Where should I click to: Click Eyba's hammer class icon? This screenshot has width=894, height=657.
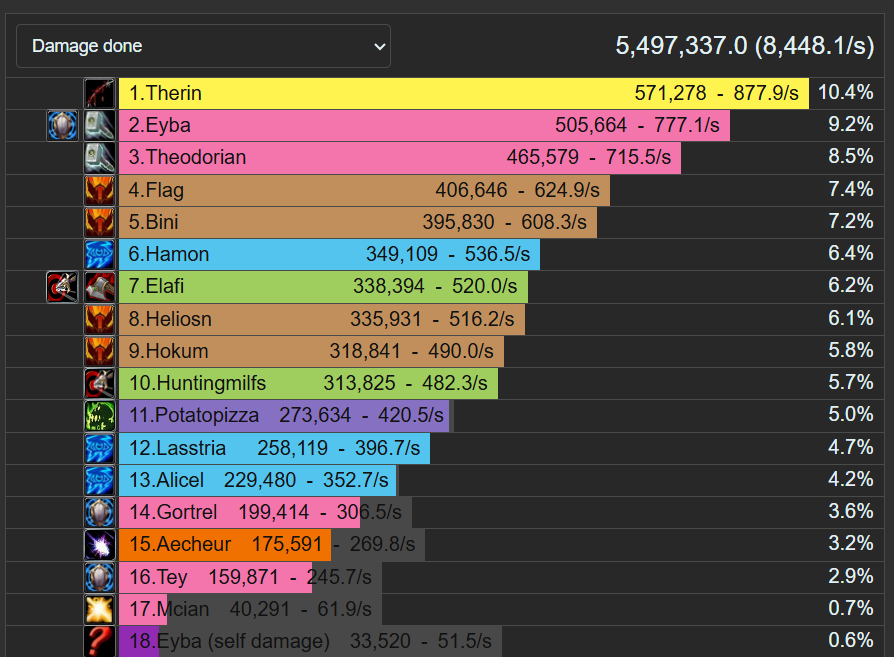tap(100, 125)
